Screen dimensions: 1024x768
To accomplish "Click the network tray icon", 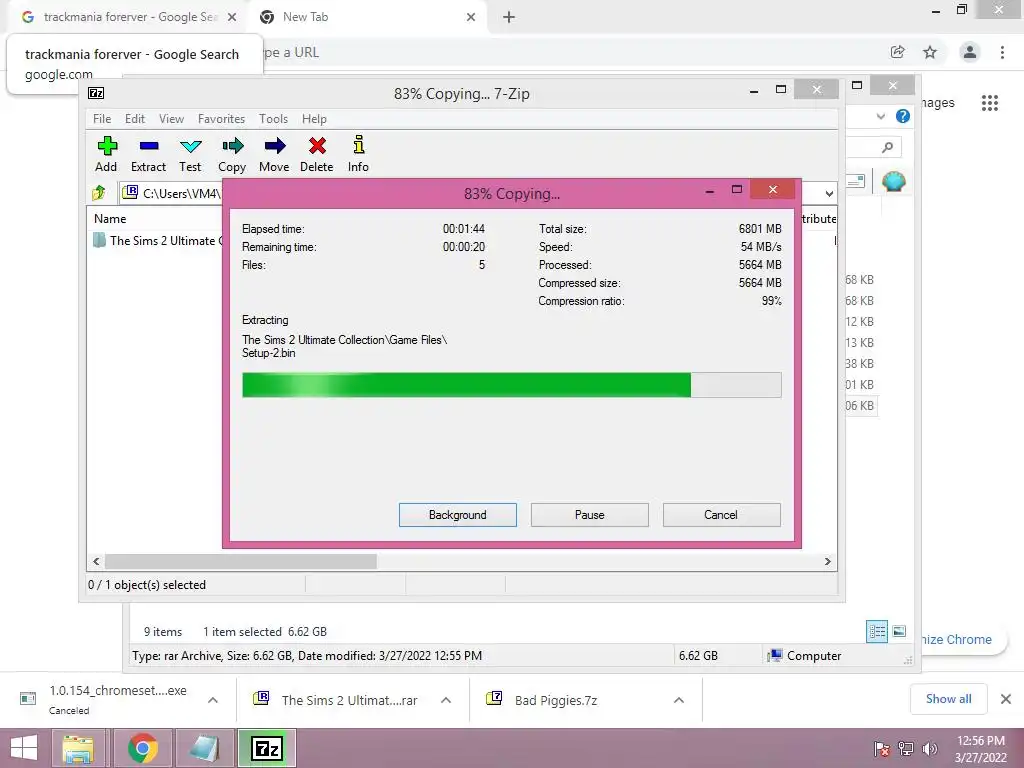I will click(906, 748).
